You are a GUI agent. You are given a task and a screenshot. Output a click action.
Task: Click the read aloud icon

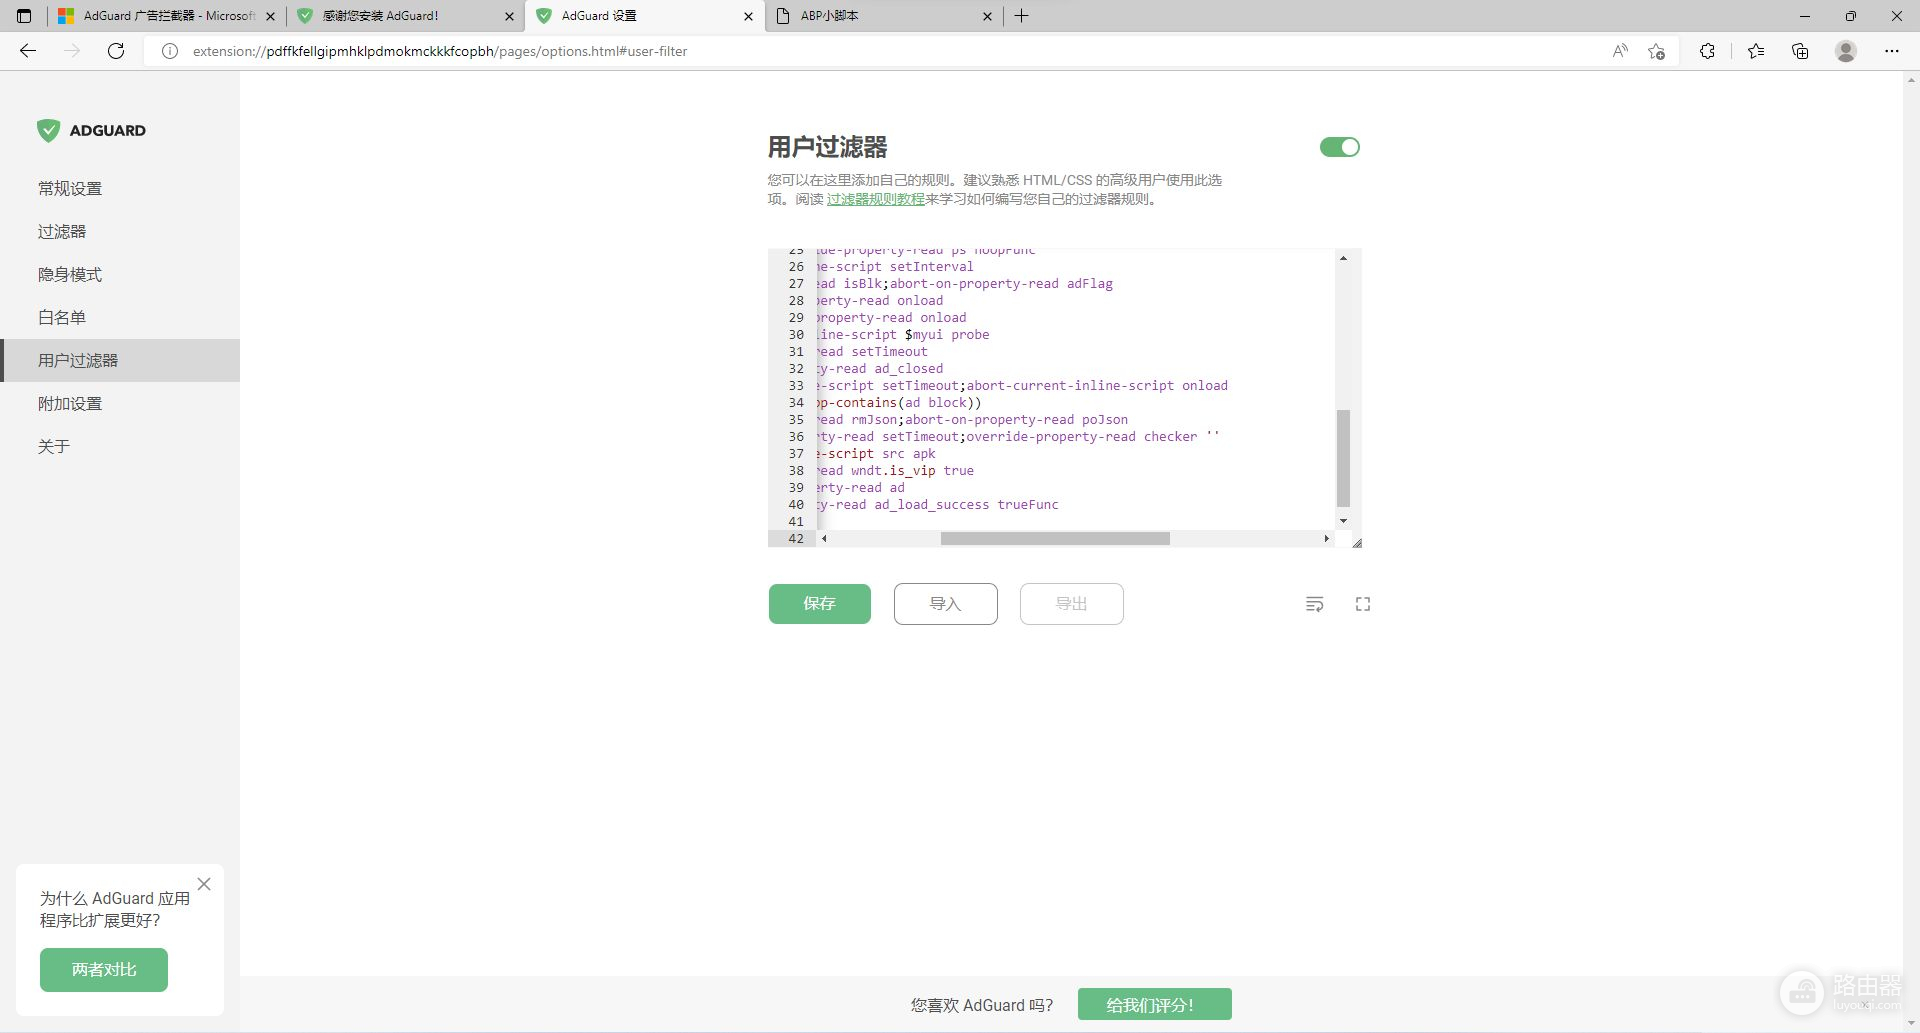tap(1620, 51)
